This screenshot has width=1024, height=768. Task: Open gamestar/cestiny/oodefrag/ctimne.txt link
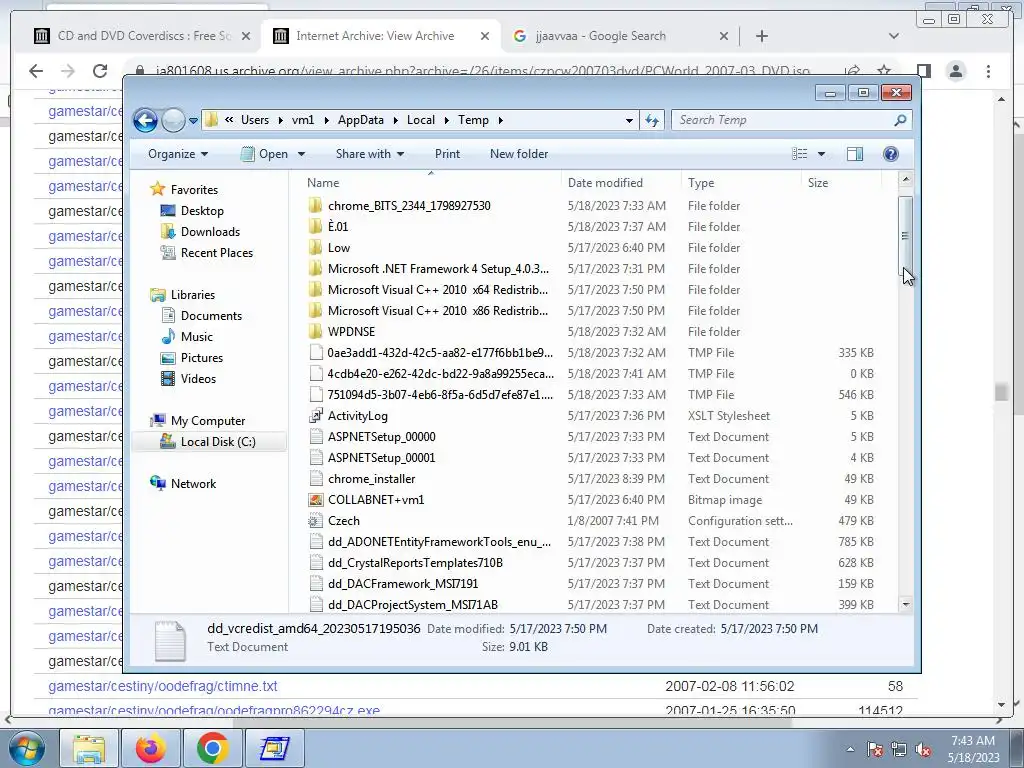163,686
